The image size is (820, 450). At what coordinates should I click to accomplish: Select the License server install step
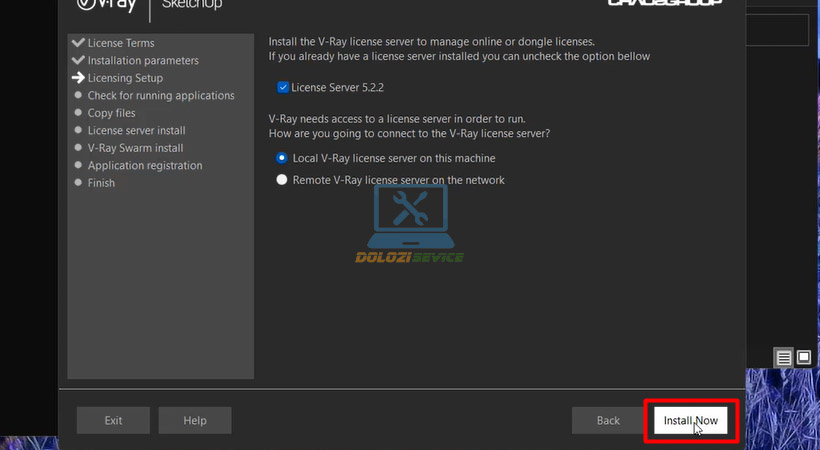click(136, 131)
